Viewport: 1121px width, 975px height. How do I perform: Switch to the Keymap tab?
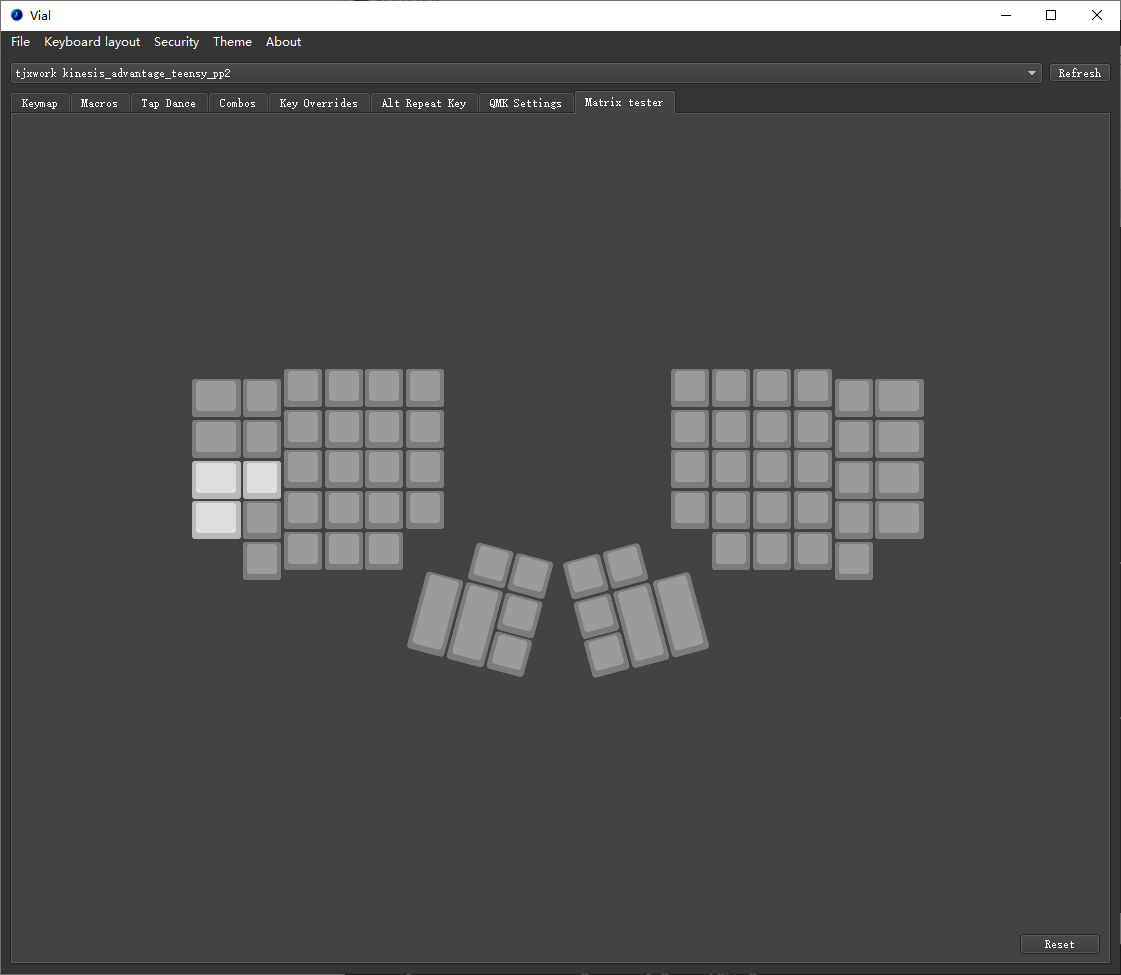click(x=40, y=103)
